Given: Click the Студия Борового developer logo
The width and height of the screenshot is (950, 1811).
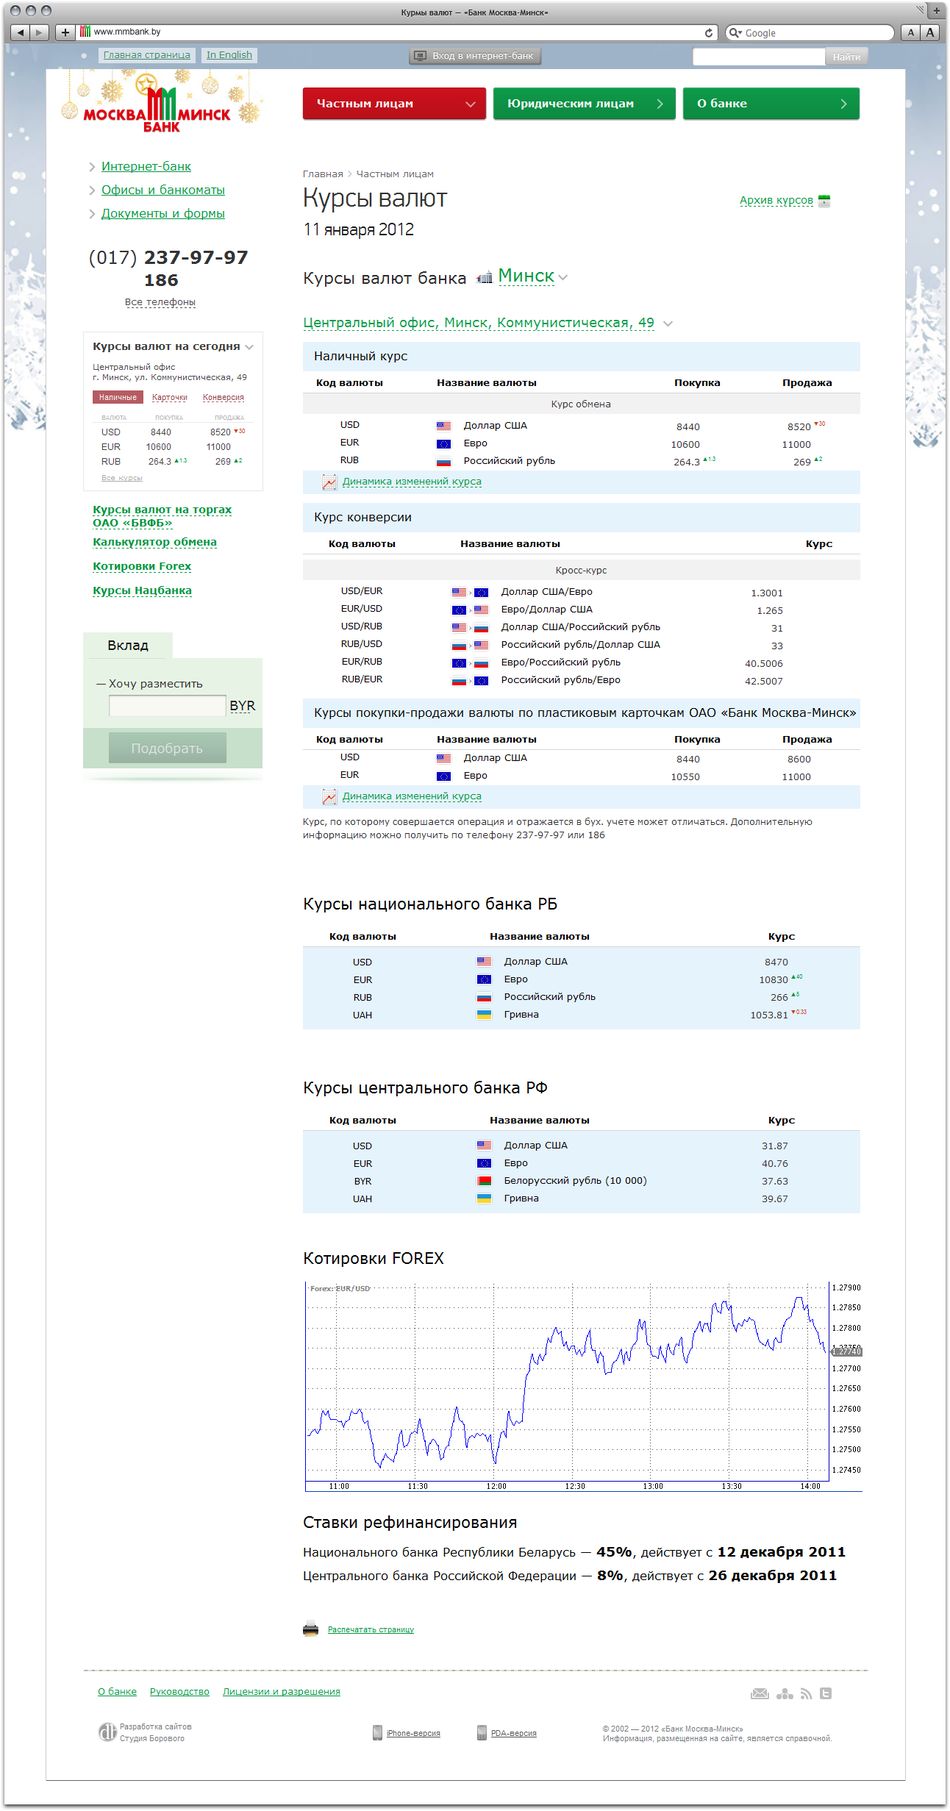Looking at the screenshot, I should point(107,1732).
